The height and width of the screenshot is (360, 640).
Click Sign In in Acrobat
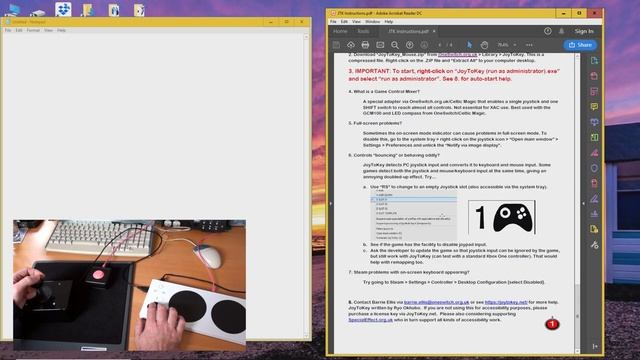point(584,31)
